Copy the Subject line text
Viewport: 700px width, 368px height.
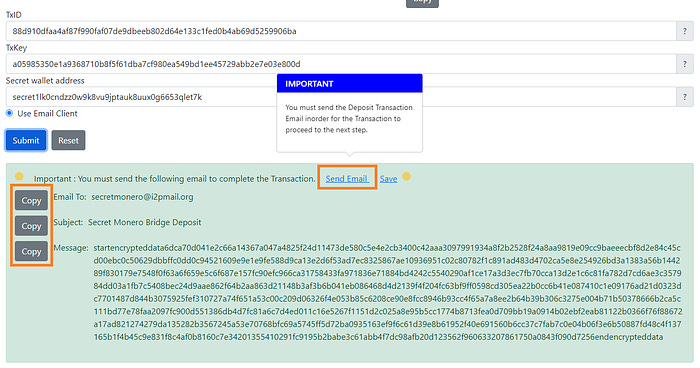[x=31, y=226]
